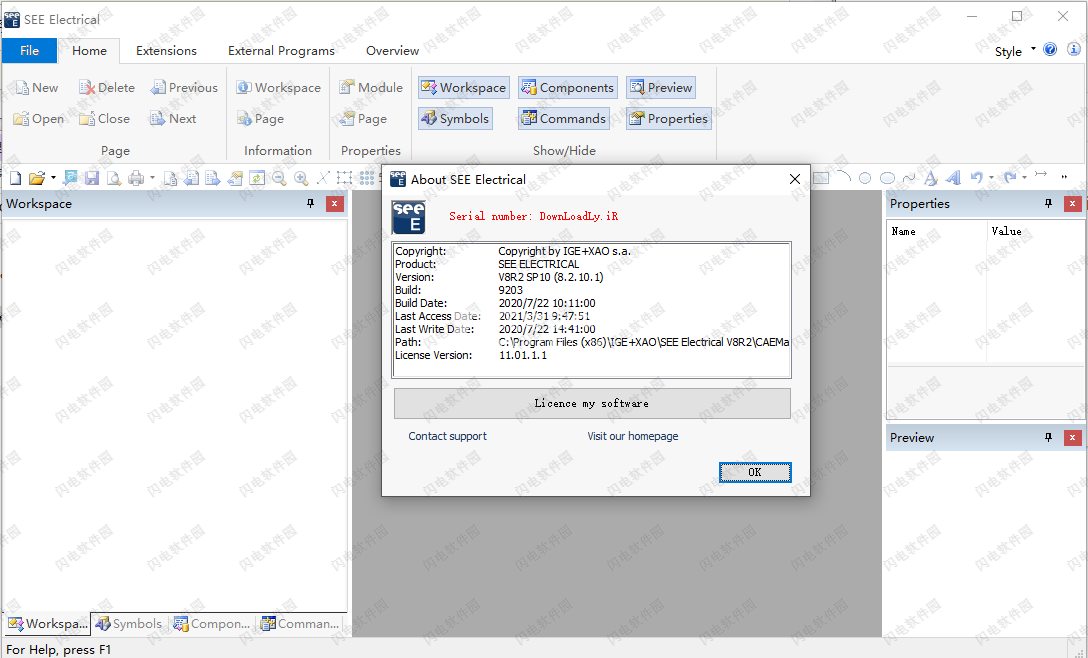Click the redo arrow icon

pos(1010,178)
